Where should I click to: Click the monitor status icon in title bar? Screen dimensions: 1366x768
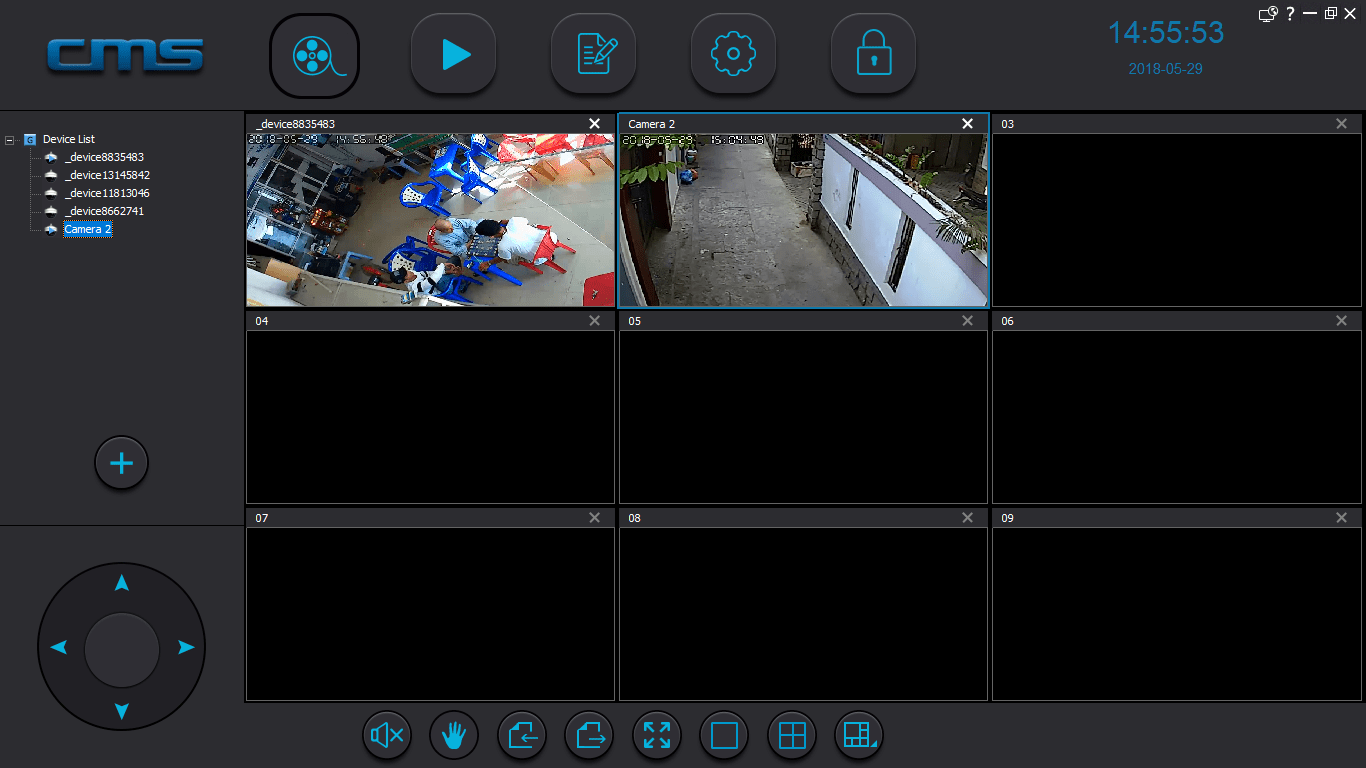coord(1268,13)
